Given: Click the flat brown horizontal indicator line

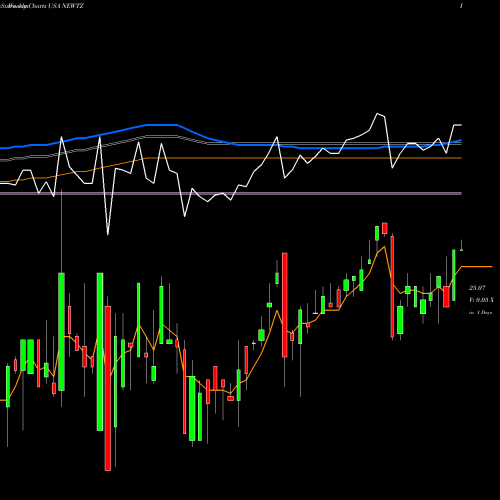Looking at the screenshot, I should 304,158.
